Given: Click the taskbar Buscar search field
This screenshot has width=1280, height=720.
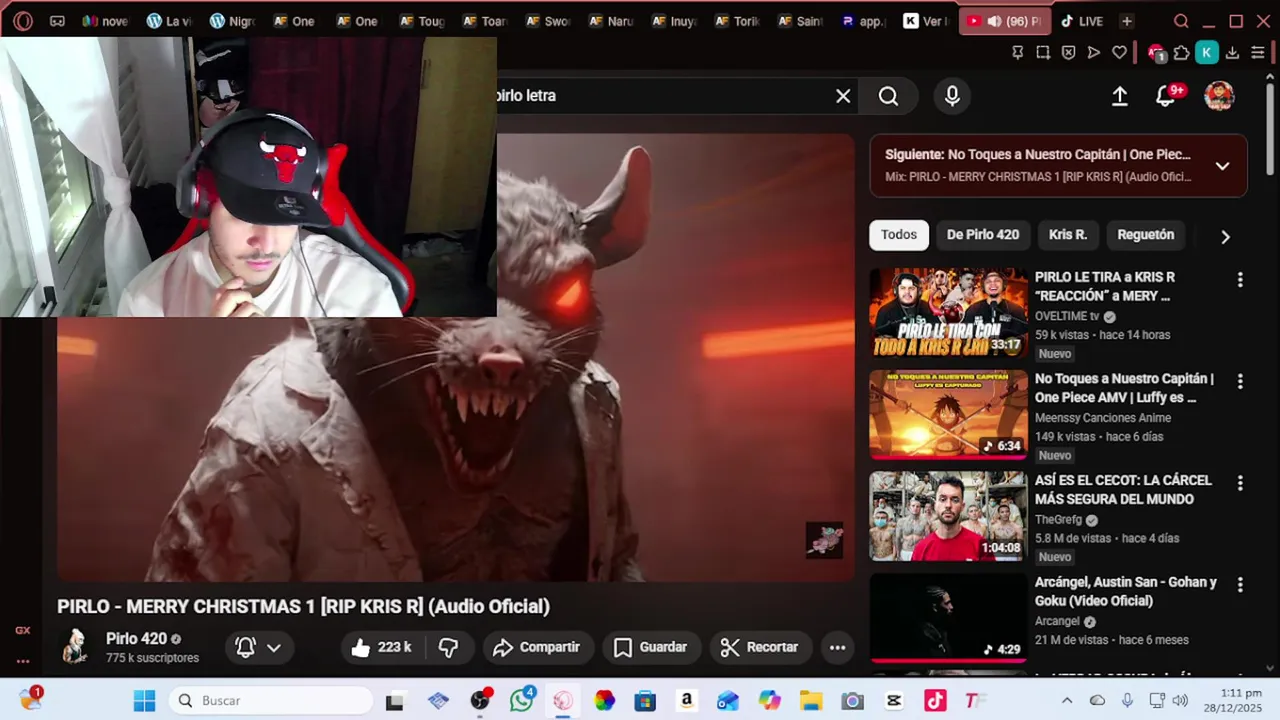Looking at the screenshot, I should click(x=271, y=701).
